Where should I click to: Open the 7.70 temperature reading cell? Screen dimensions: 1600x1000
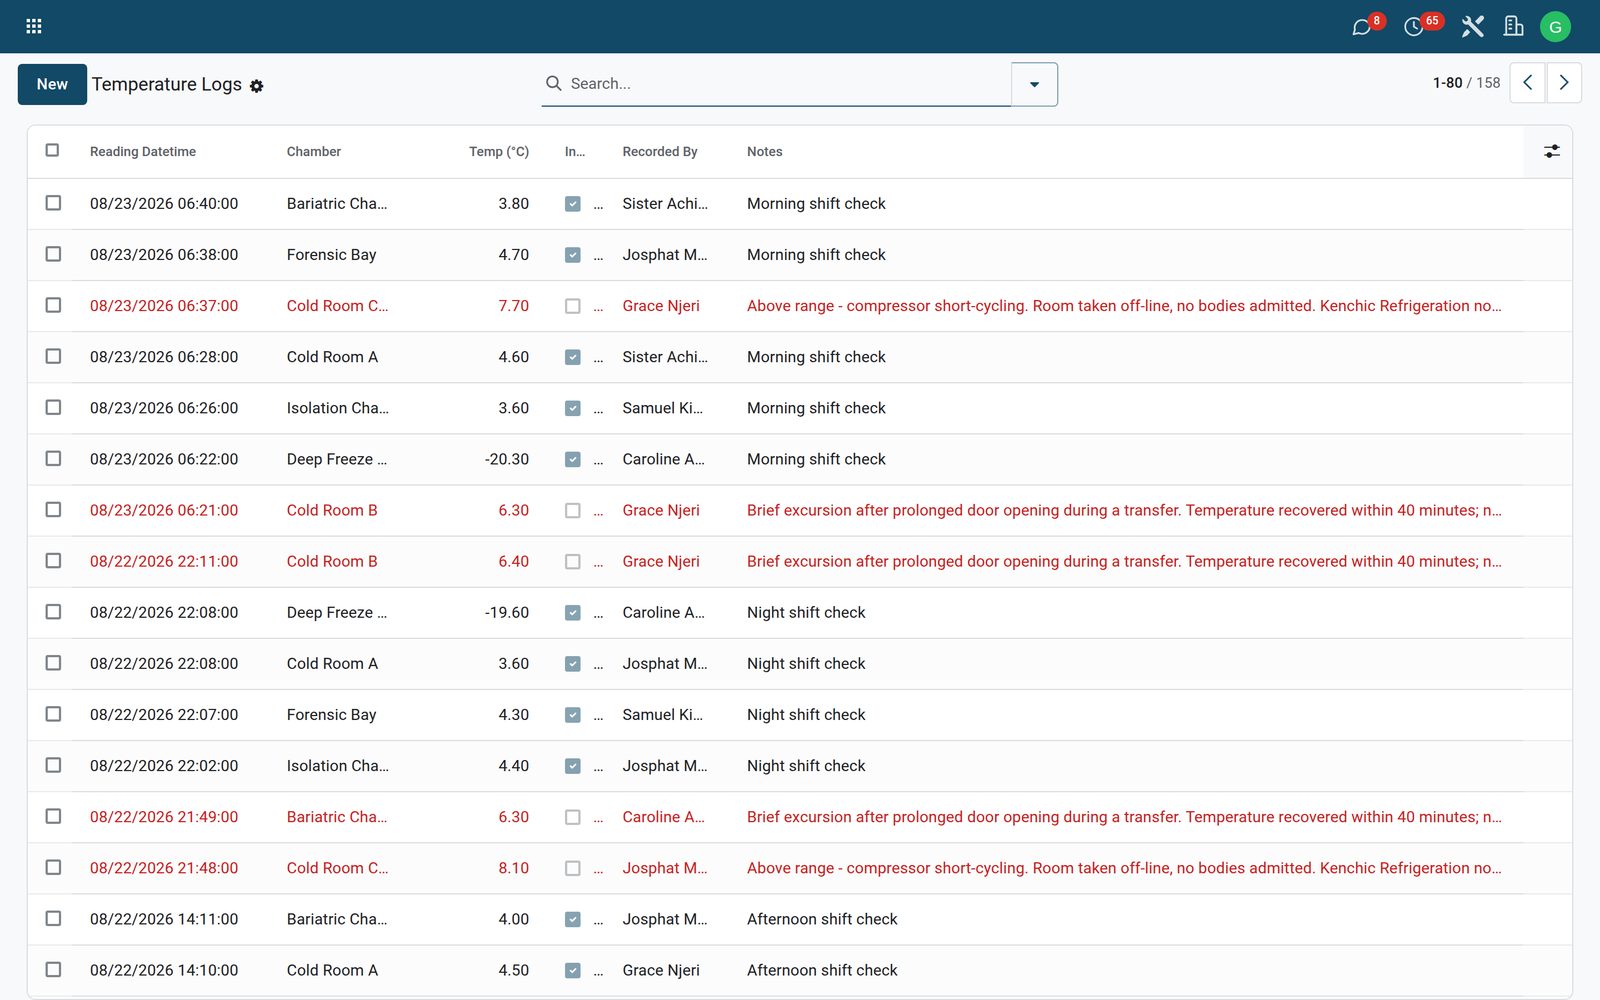point(513,306)
